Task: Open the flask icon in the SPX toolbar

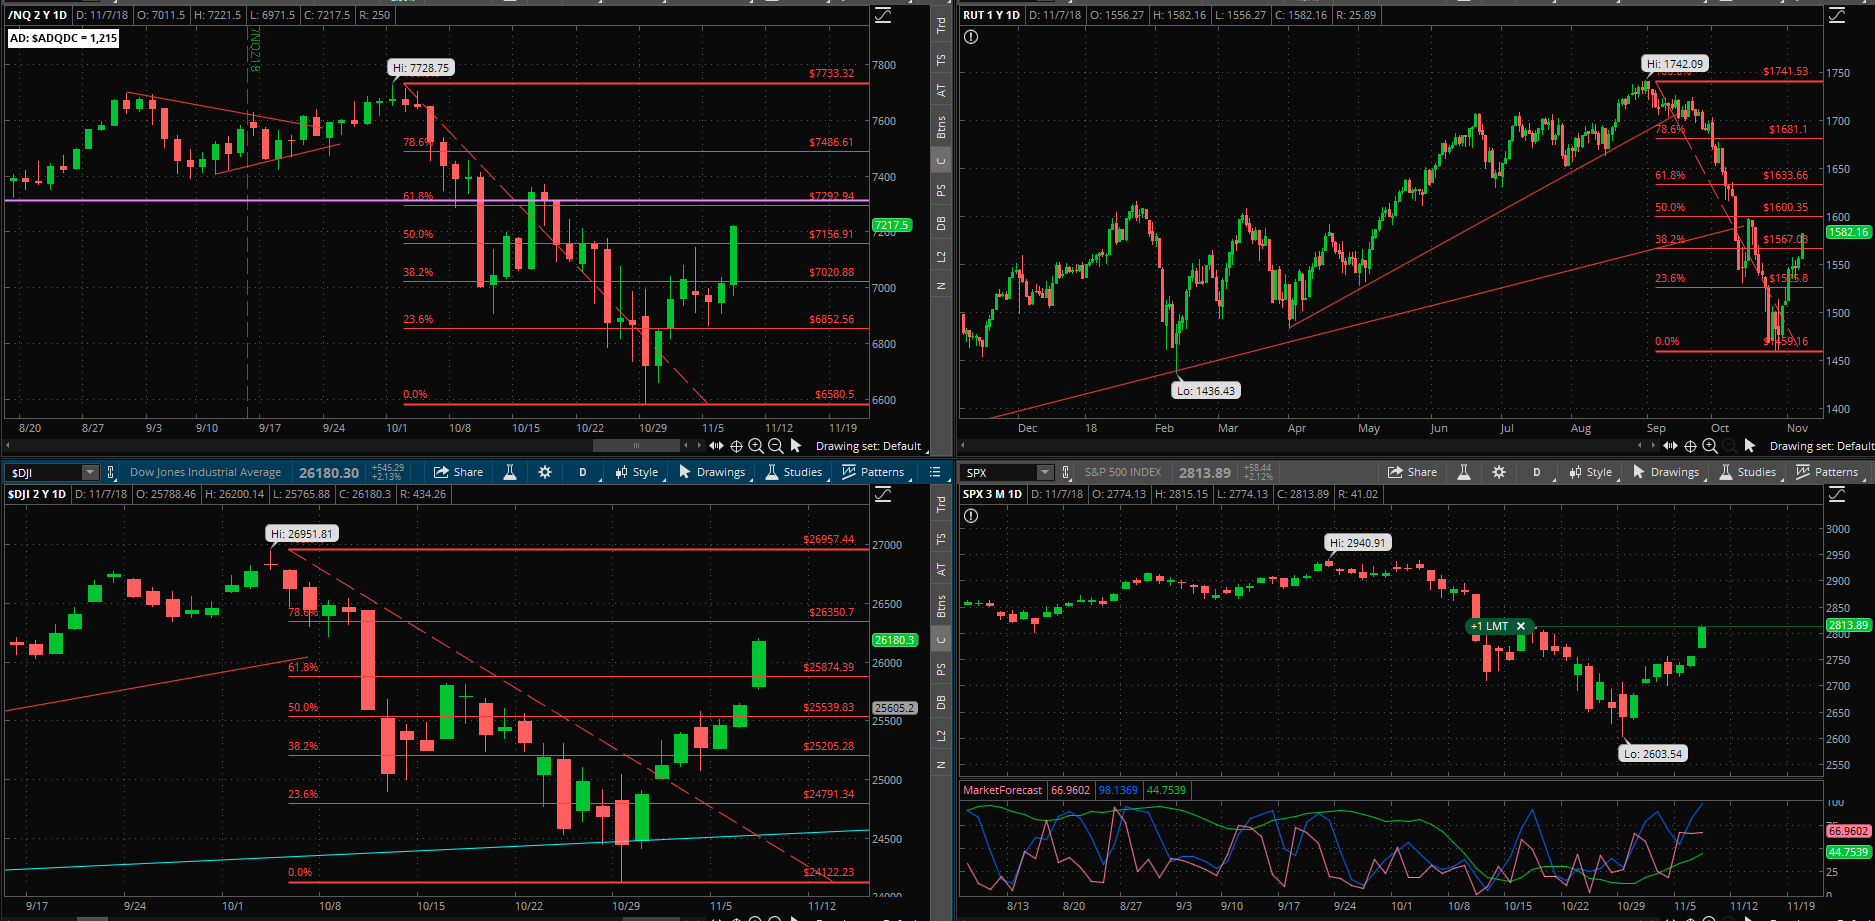Action: click(1464, 472)
